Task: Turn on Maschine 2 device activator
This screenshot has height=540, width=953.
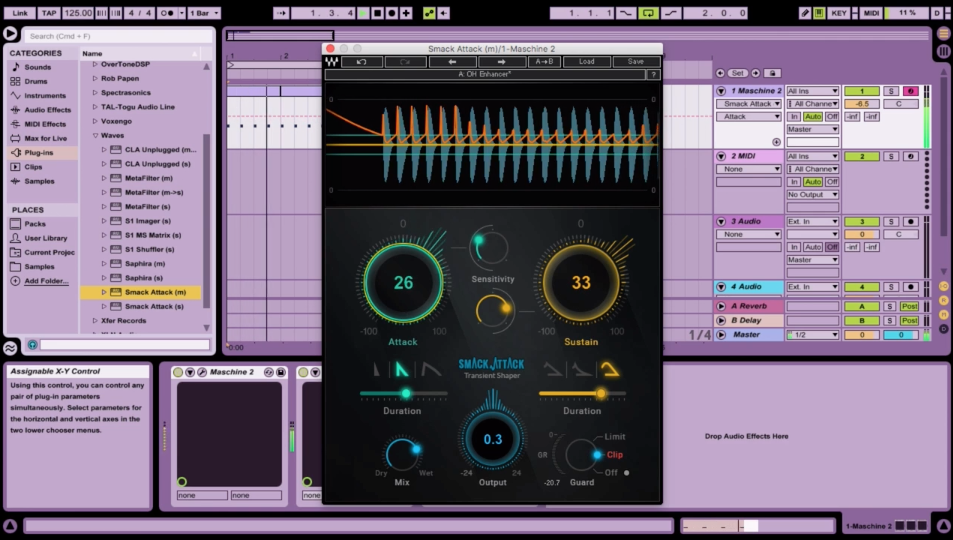Action: (177, 372)
